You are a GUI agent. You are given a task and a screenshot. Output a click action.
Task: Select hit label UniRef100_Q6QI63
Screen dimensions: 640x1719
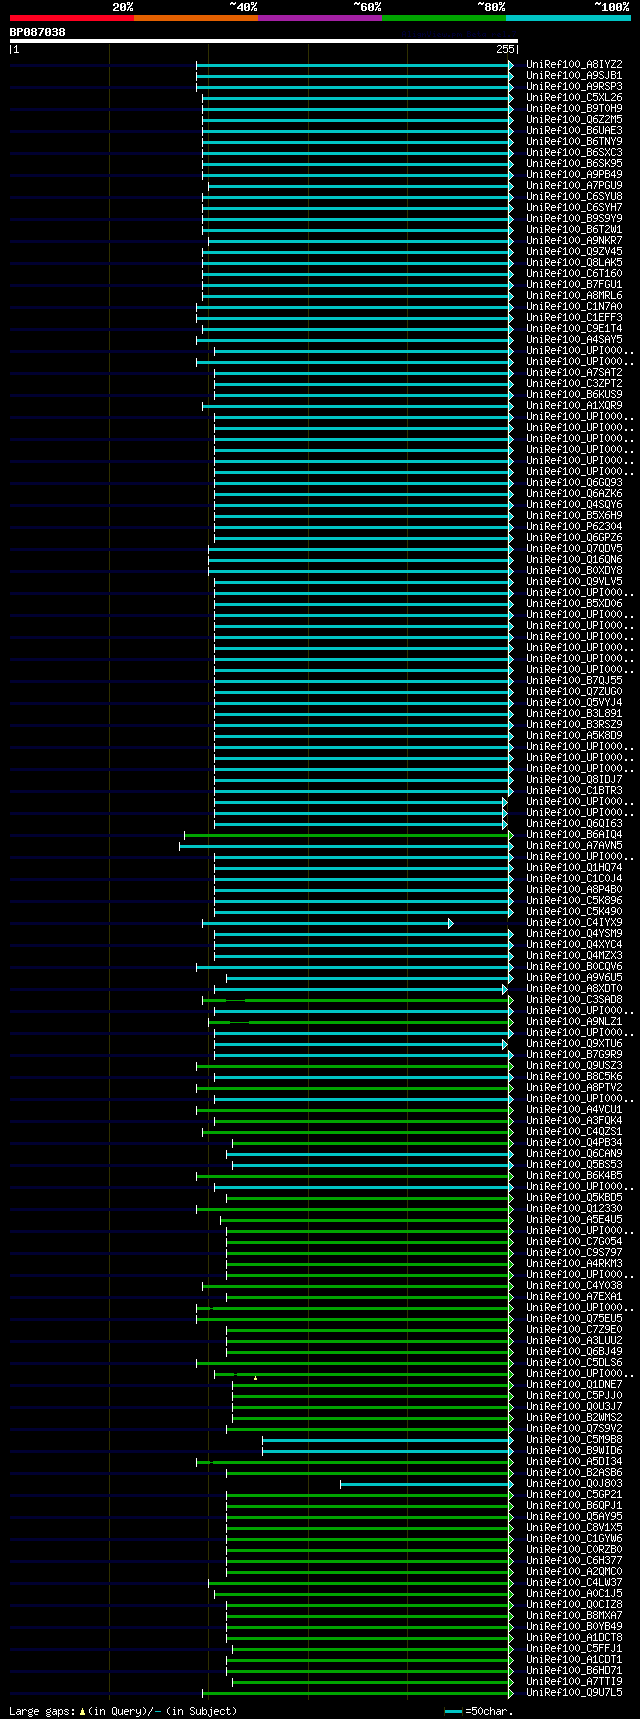coord(574,824)
